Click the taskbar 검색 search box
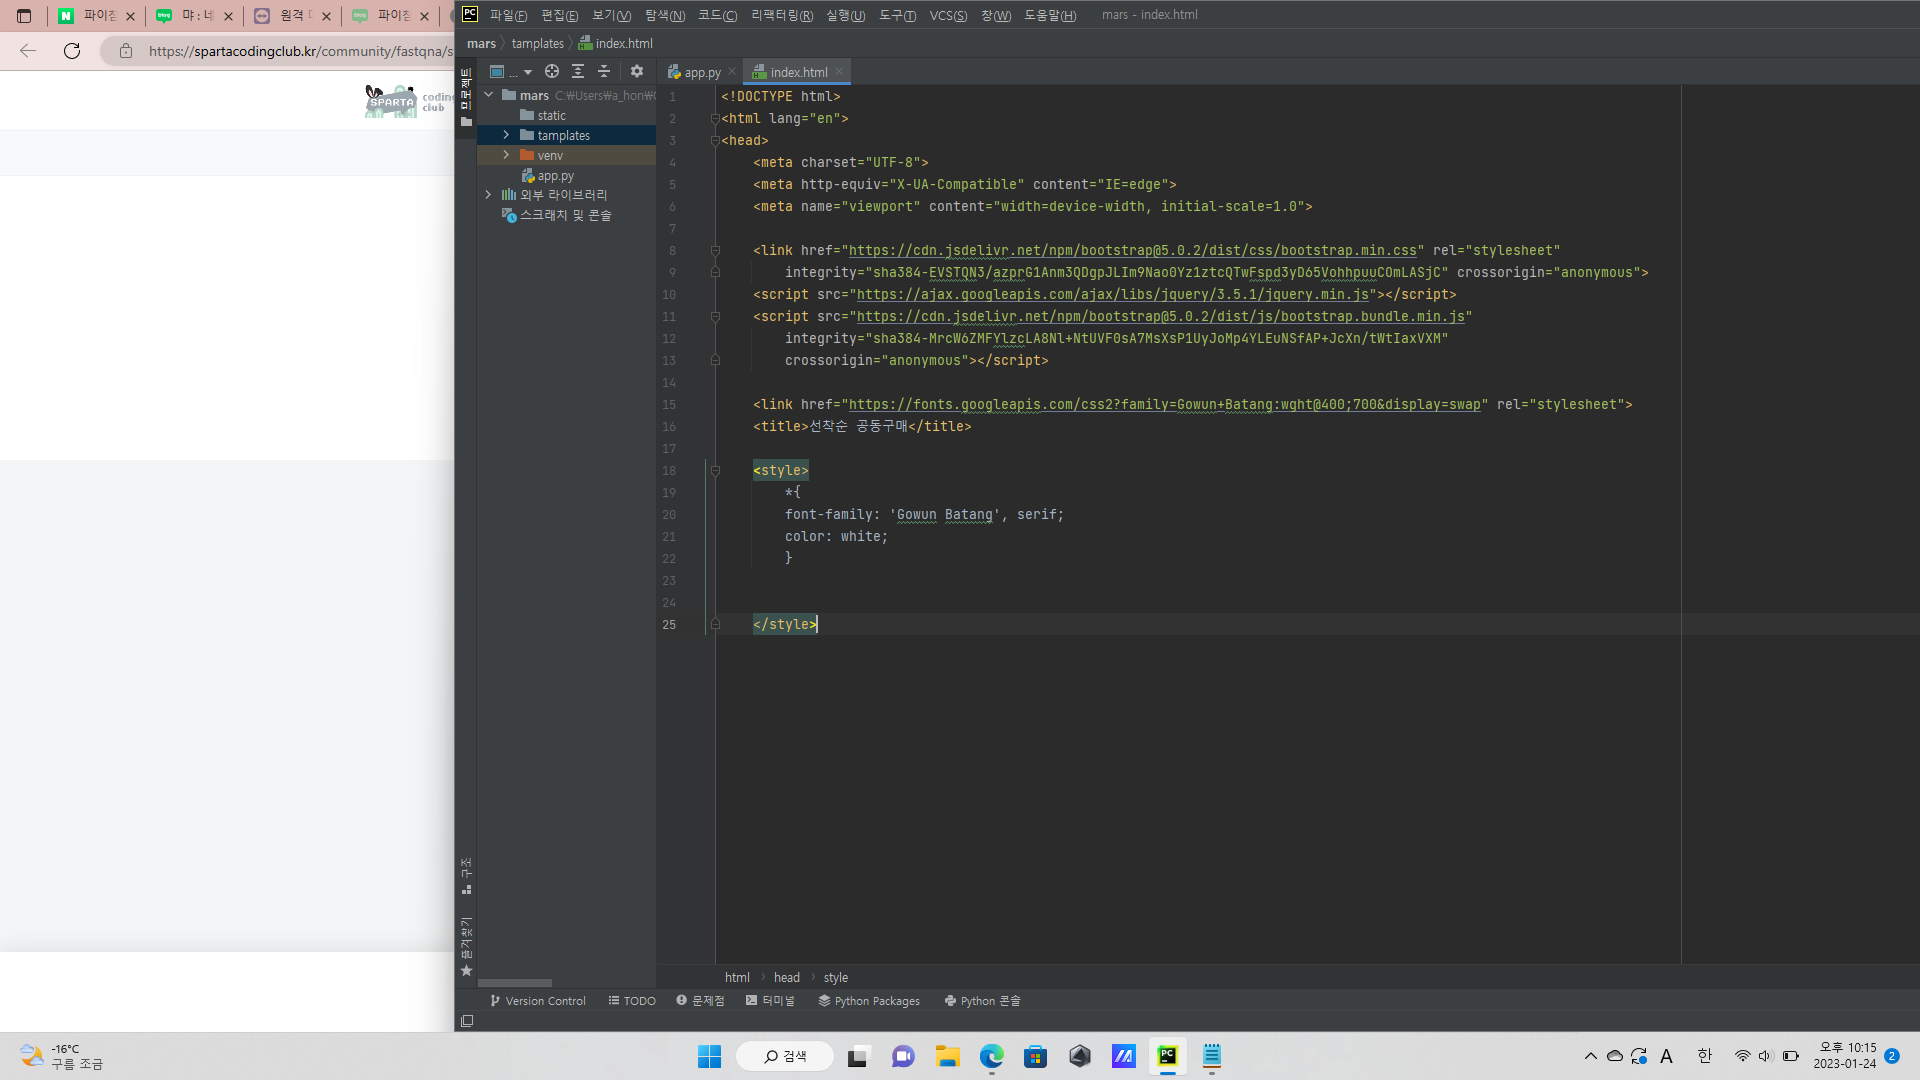 [785, 1056]
